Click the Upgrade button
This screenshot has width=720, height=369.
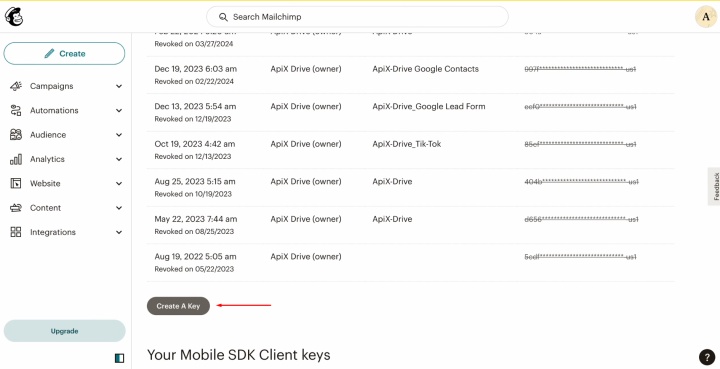[x=64, y=331]
